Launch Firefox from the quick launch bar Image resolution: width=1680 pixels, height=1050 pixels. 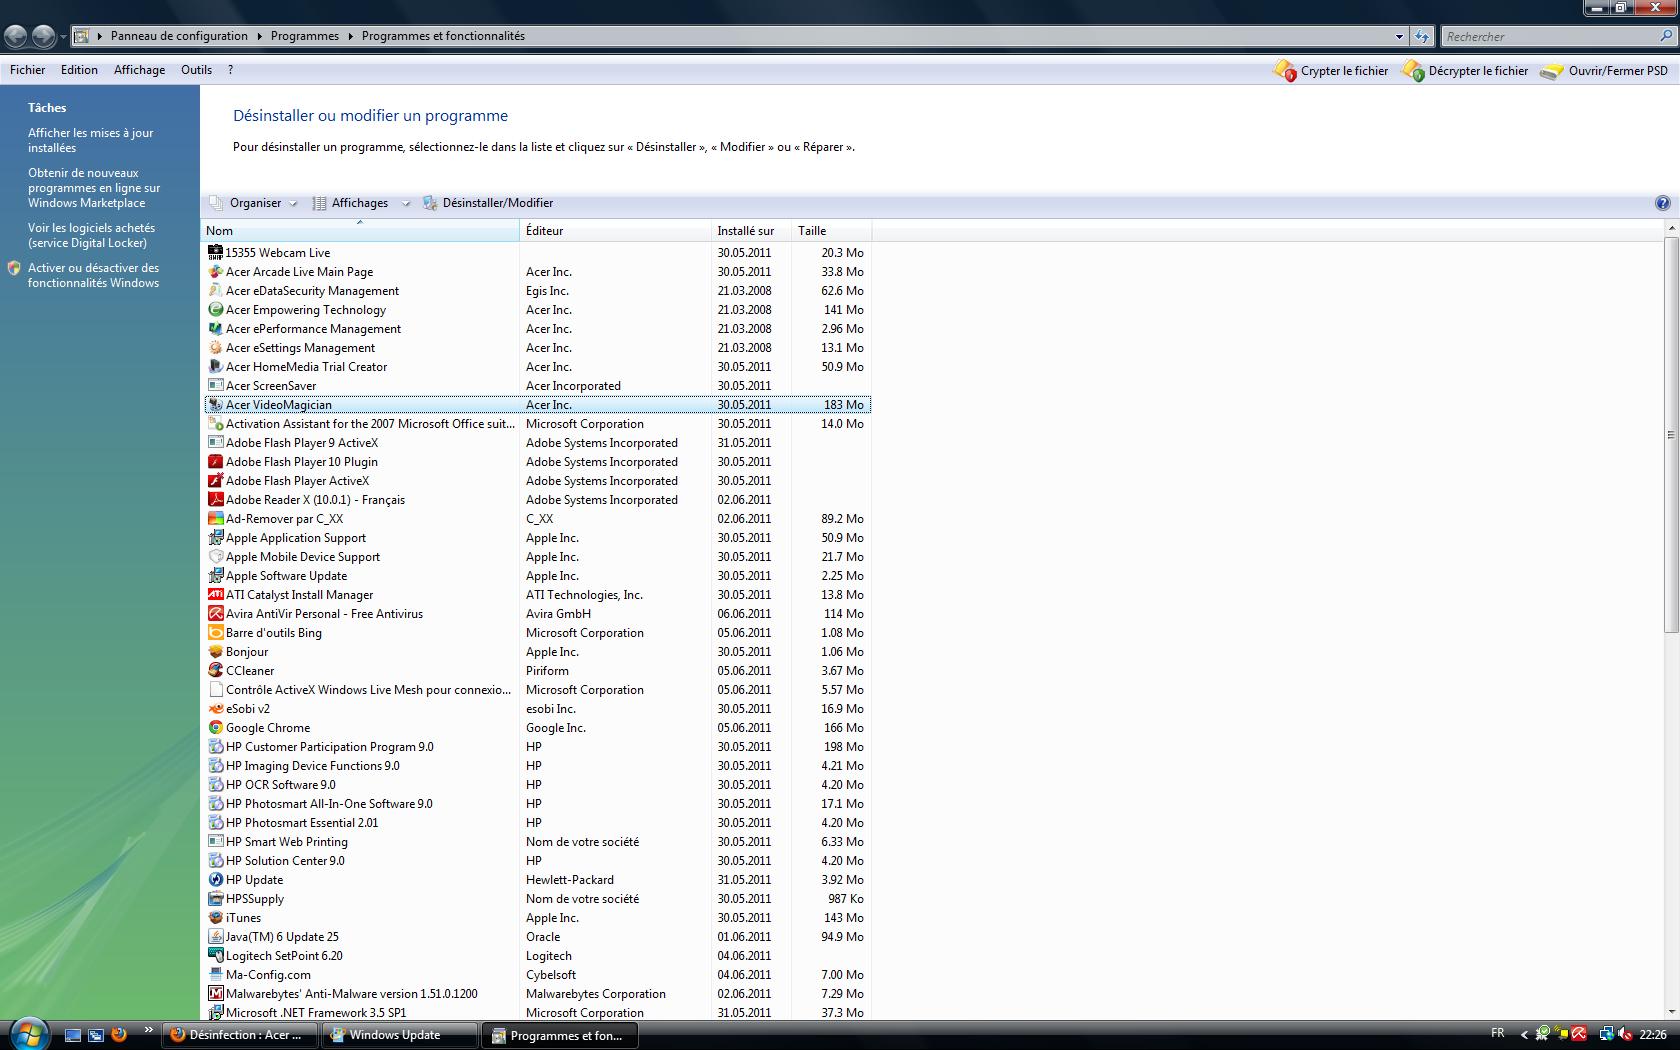coord(119,1035)
